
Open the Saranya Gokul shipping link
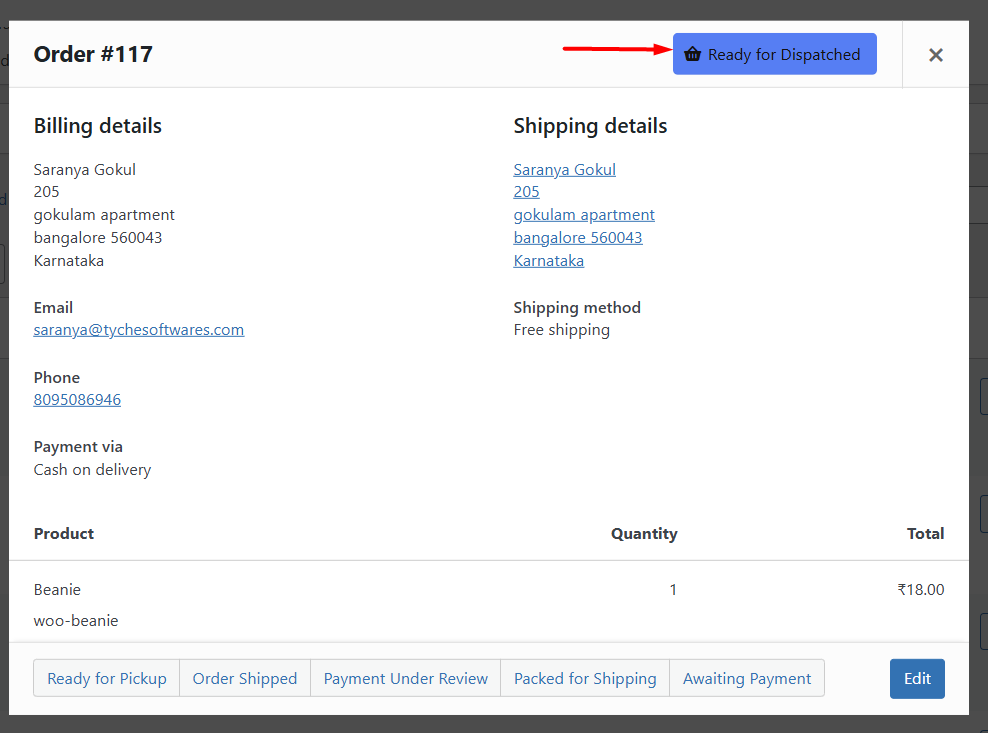coord(564,170)
